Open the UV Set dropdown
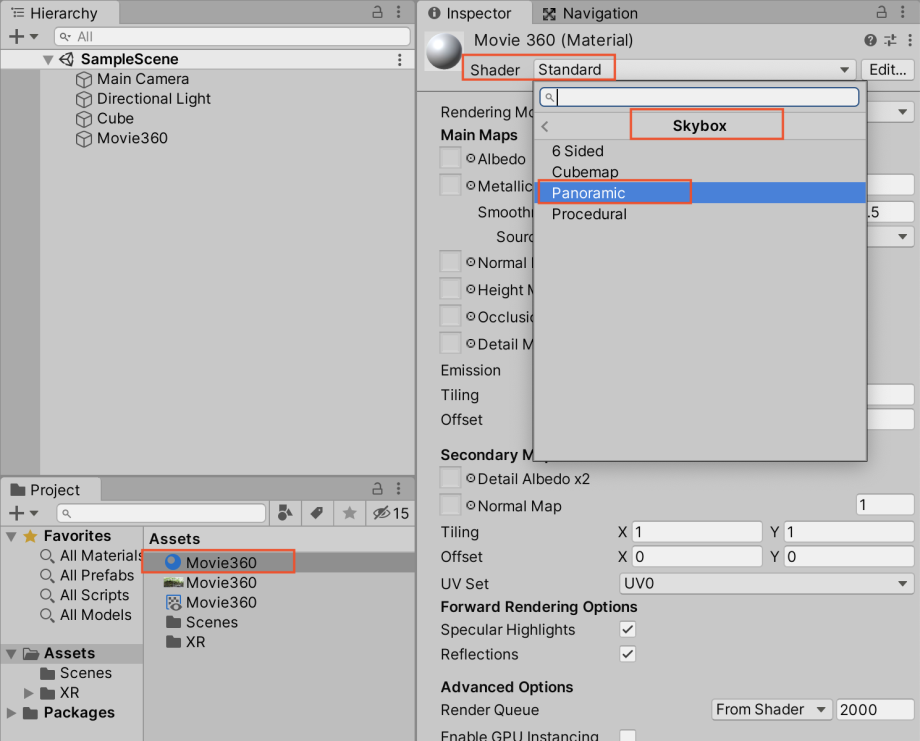 click(x=766, y=583)
